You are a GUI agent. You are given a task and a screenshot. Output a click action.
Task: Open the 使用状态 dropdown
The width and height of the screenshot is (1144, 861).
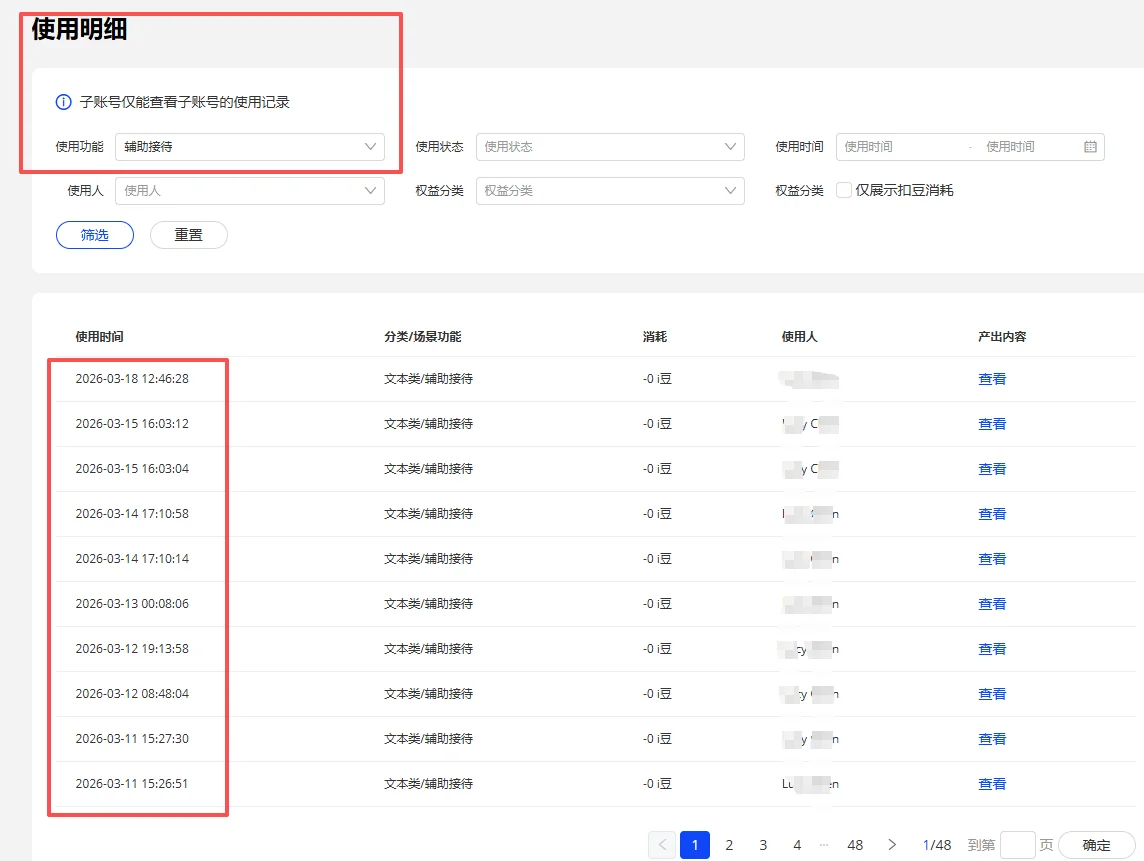coord(610,147)
